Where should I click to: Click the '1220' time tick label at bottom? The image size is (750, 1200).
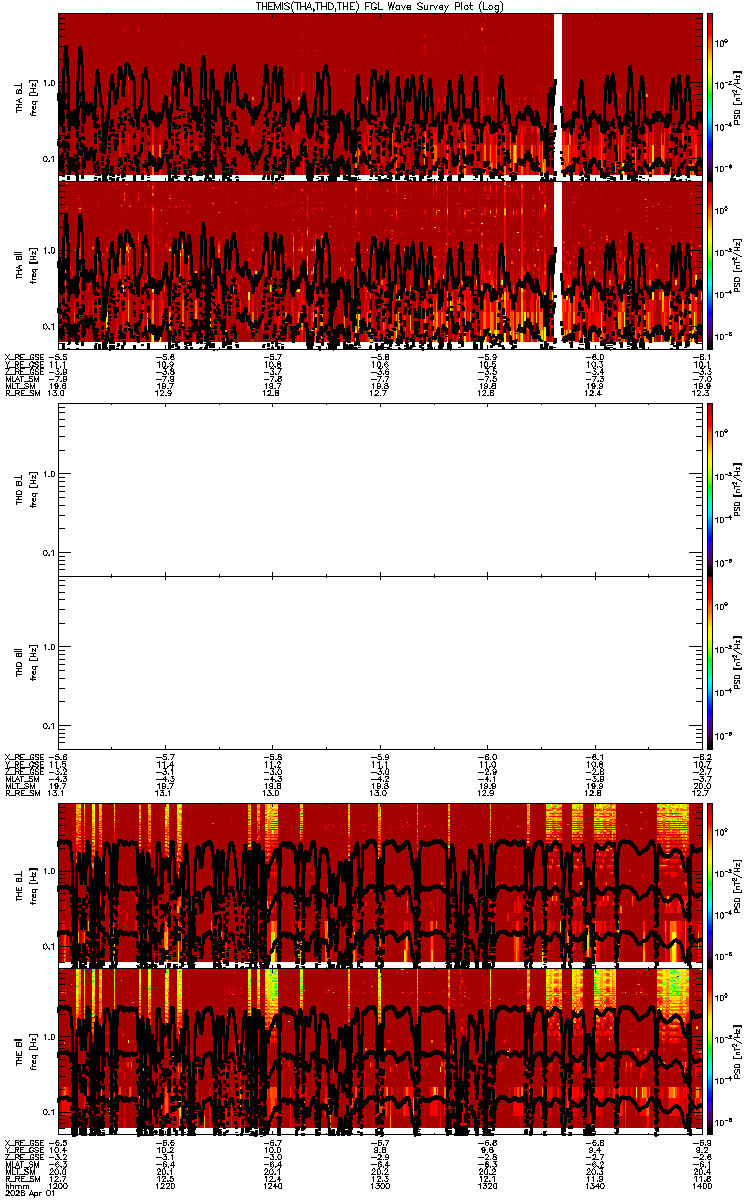(167, 1185)
